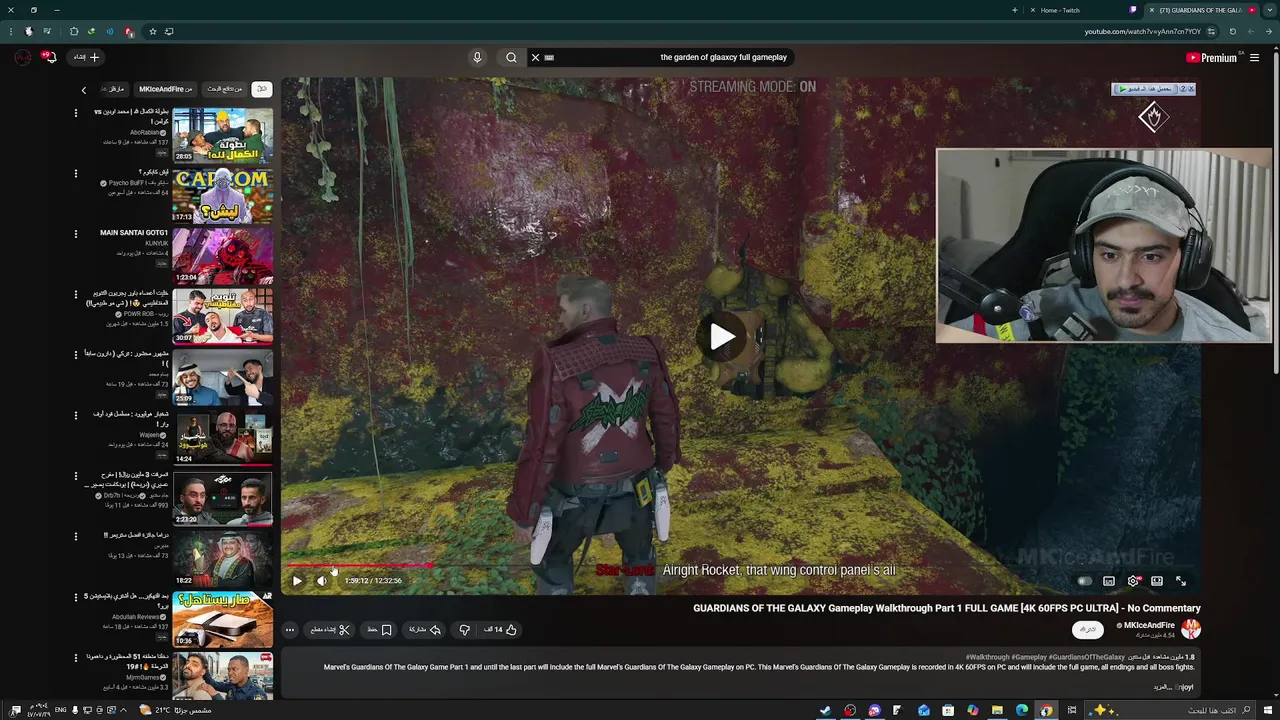Click the YouTube Premium logo
The height and width of the screenshot is (720, 1280).
coord(1211,58)
